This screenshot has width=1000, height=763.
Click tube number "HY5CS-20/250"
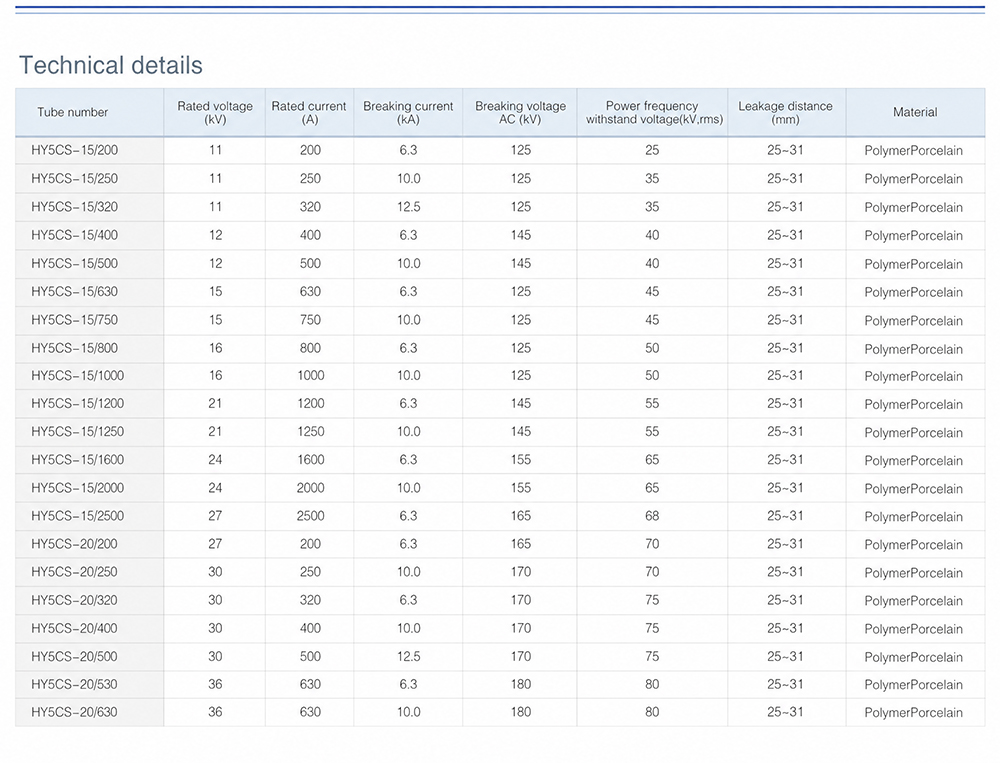point(75,572)
